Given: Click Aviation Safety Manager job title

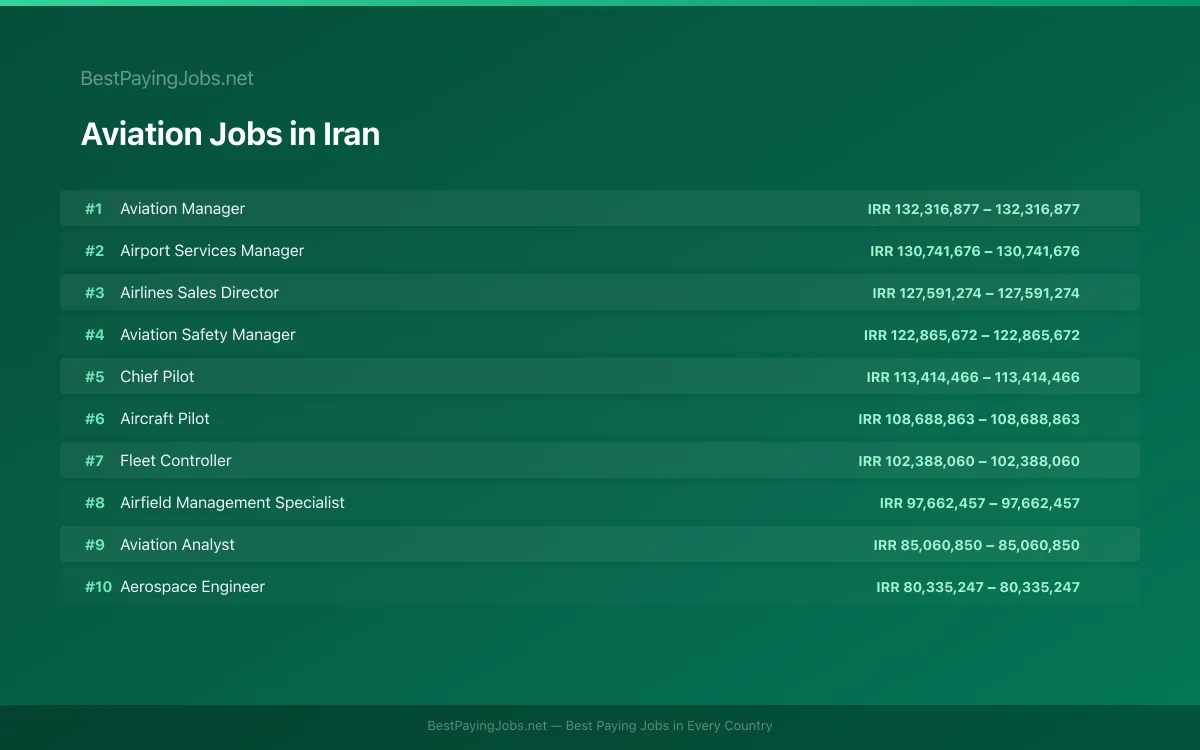Looking at the screenshot, I should pyautogui.click(x=208, y=335).
